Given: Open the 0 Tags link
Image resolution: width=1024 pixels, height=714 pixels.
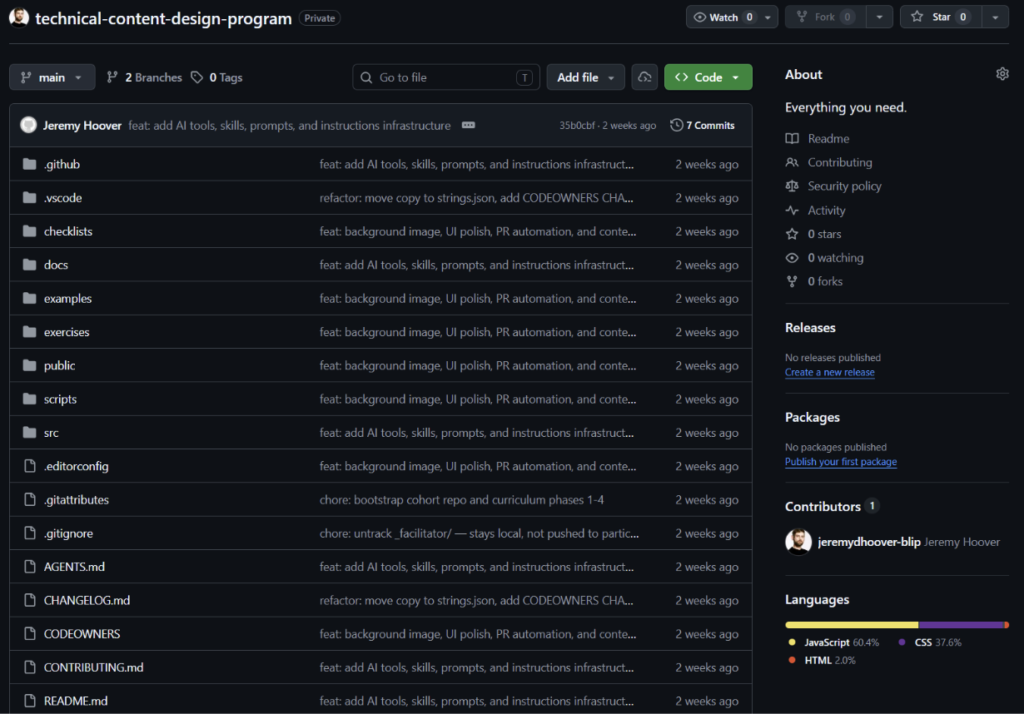Looking at the screenshot, I should [217, 77].
